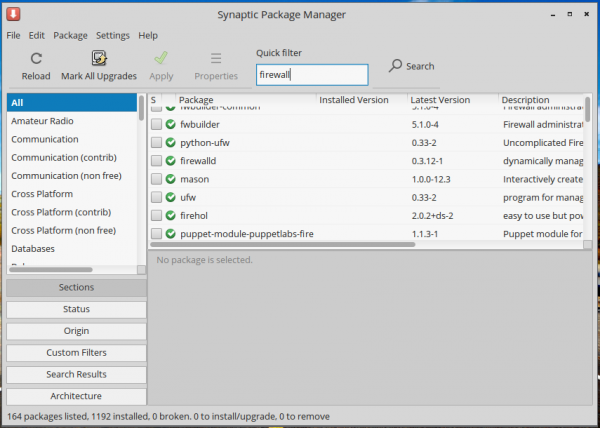
Task: Mark the mason package checkbox
Action: click(x=156, y=179)
